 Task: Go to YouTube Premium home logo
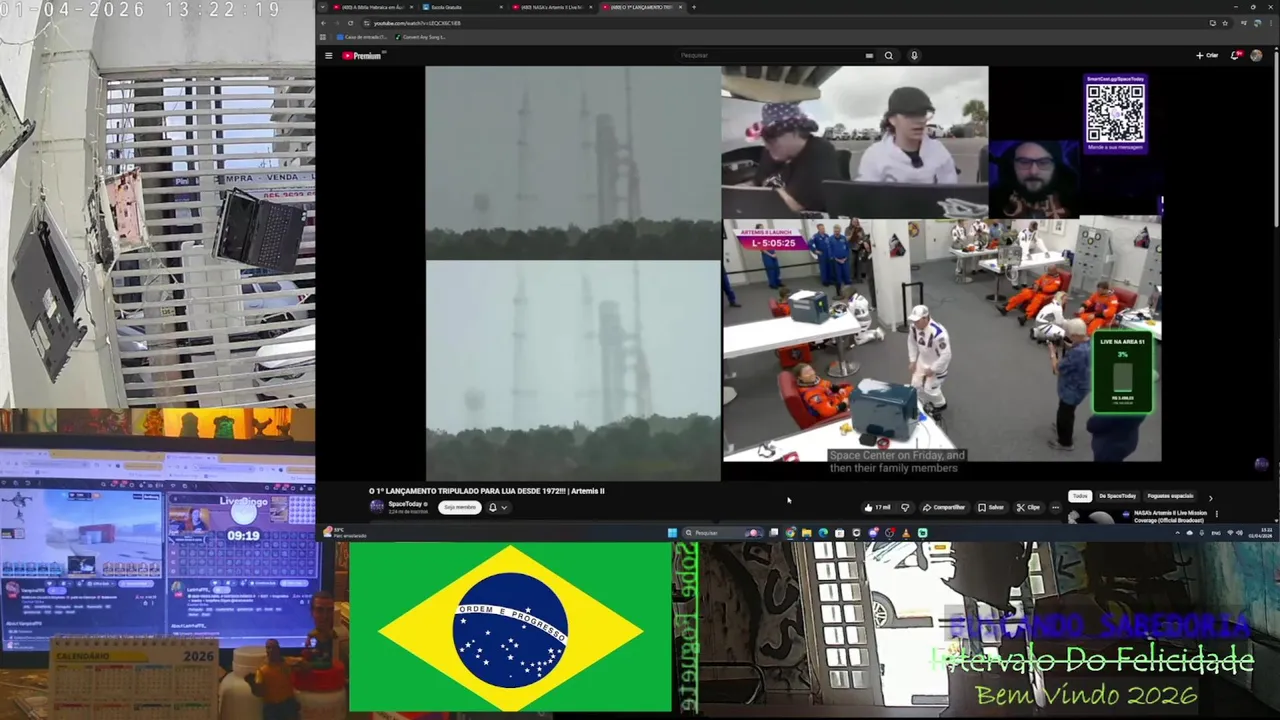coord(362,56)
